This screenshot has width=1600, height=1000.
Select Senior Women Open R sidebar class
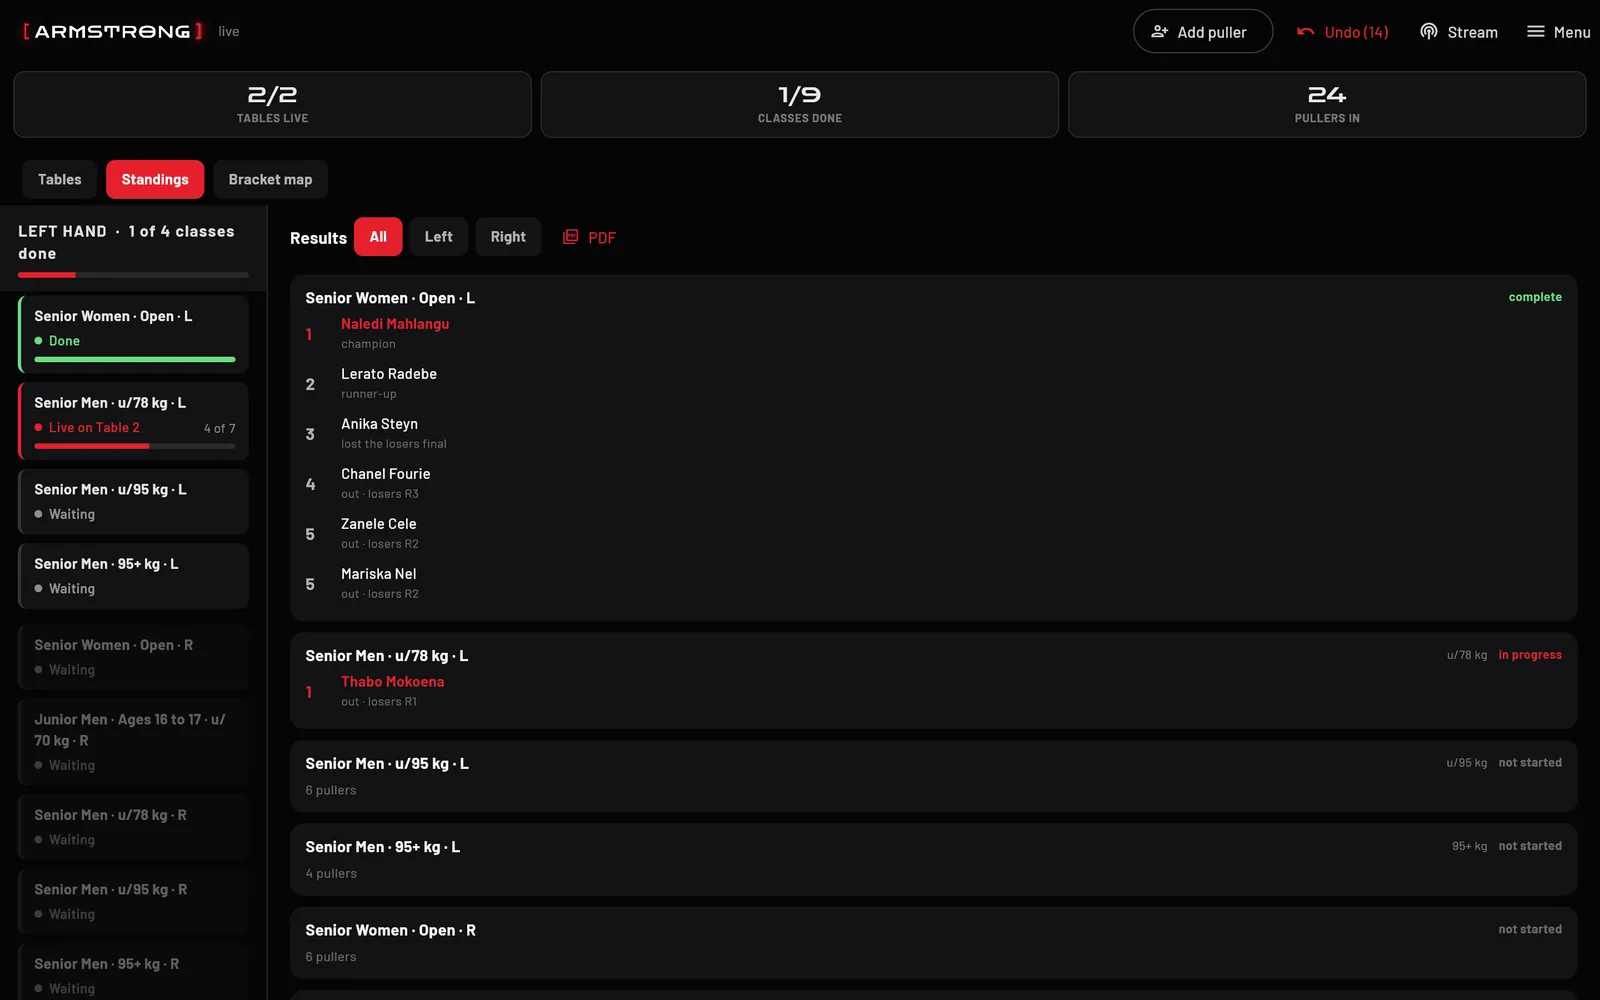134,657
